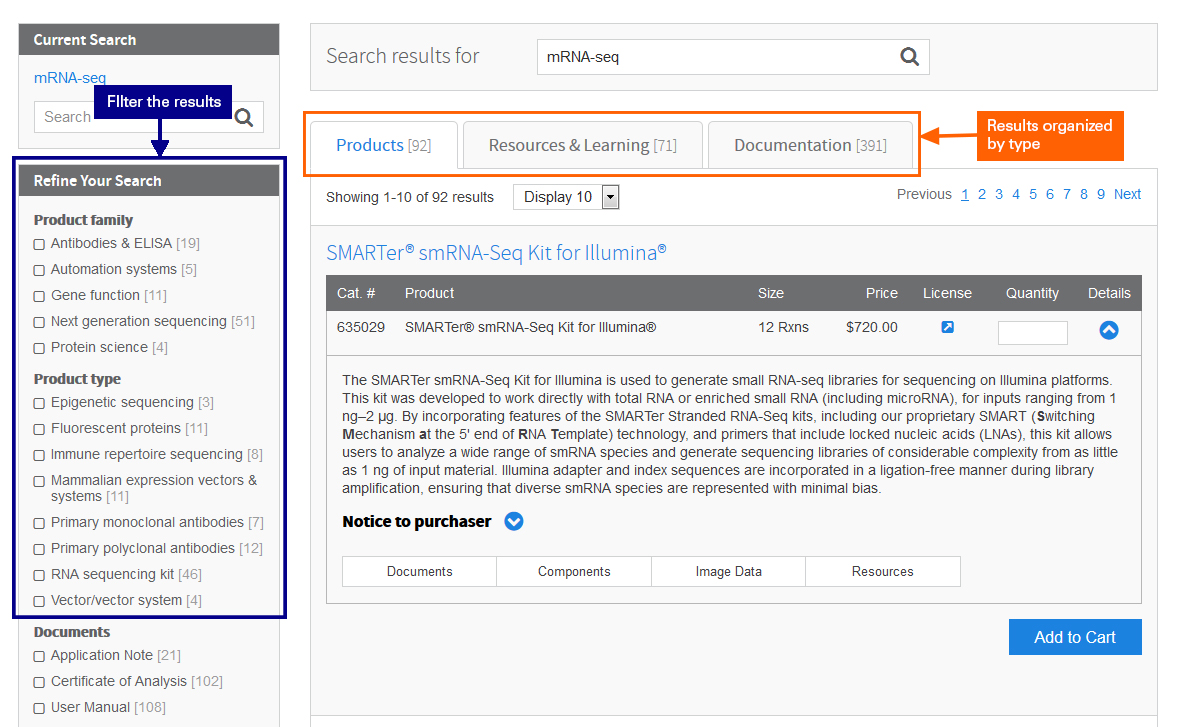Switch to the Products tab
Viewport: 1178px width, 727px height.
click(x=384, y=145)
